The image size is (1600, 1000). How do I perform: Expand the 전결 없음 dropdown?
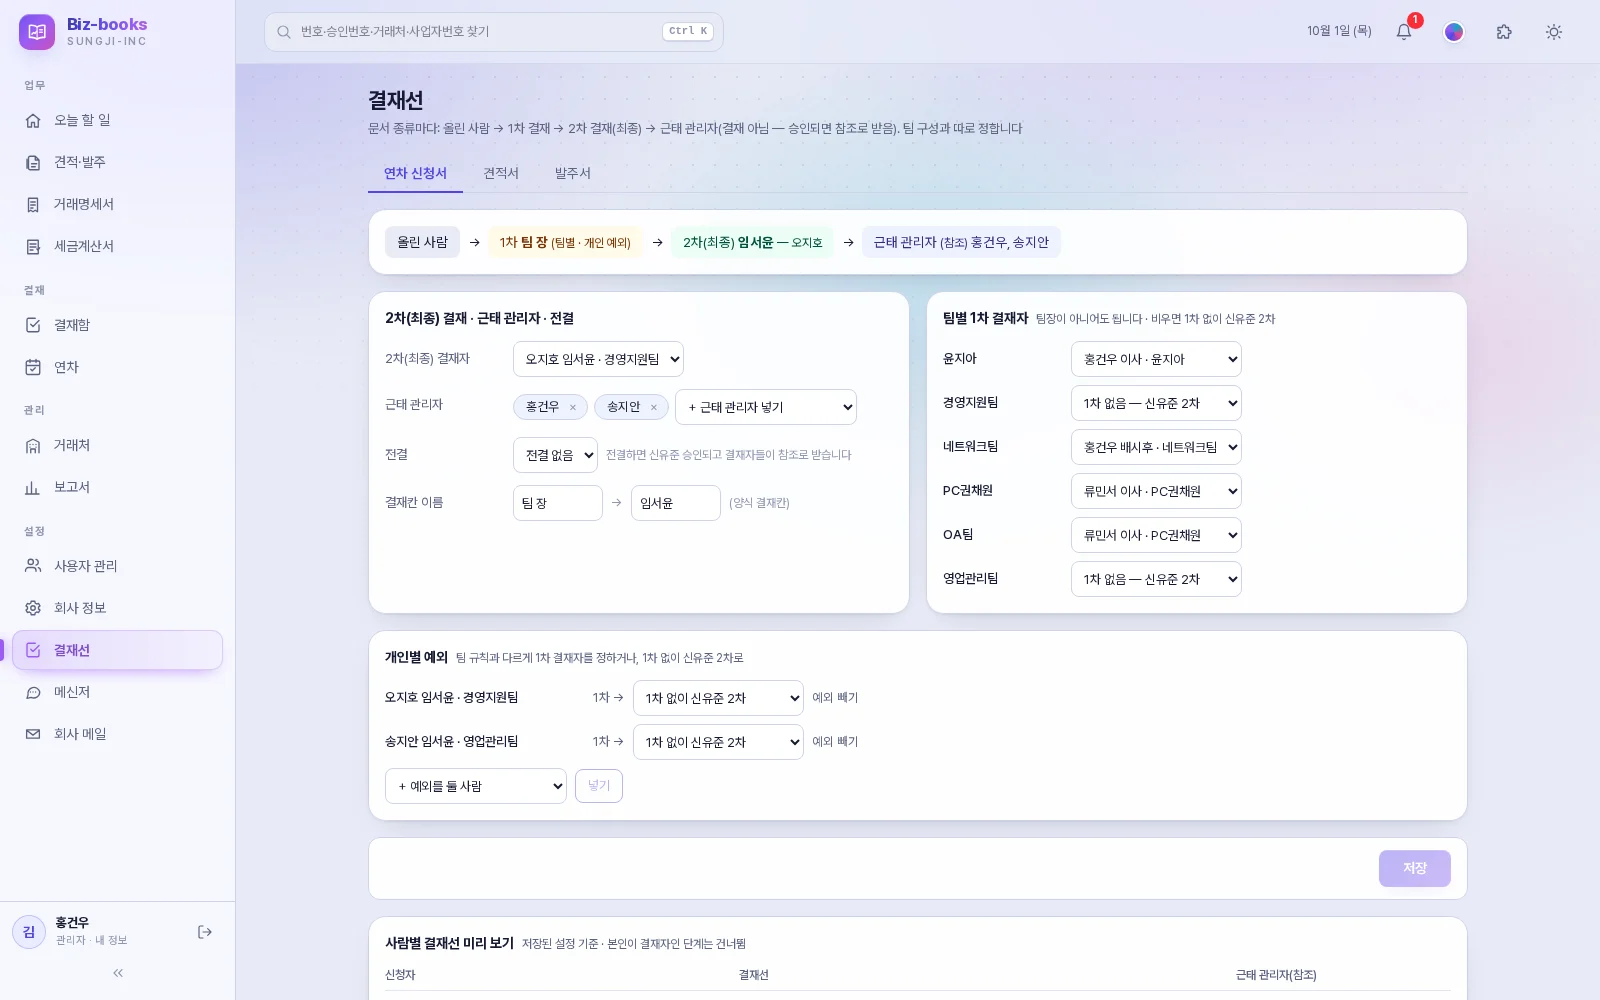555,455
